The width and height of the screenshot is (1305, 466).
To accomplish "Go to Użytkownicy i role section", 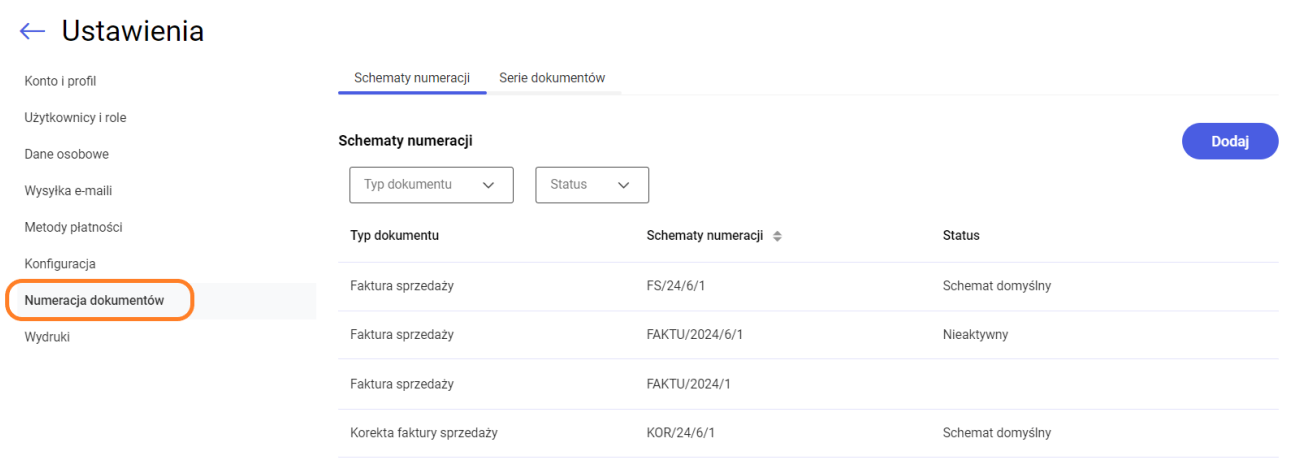I will tap(75, 118).
